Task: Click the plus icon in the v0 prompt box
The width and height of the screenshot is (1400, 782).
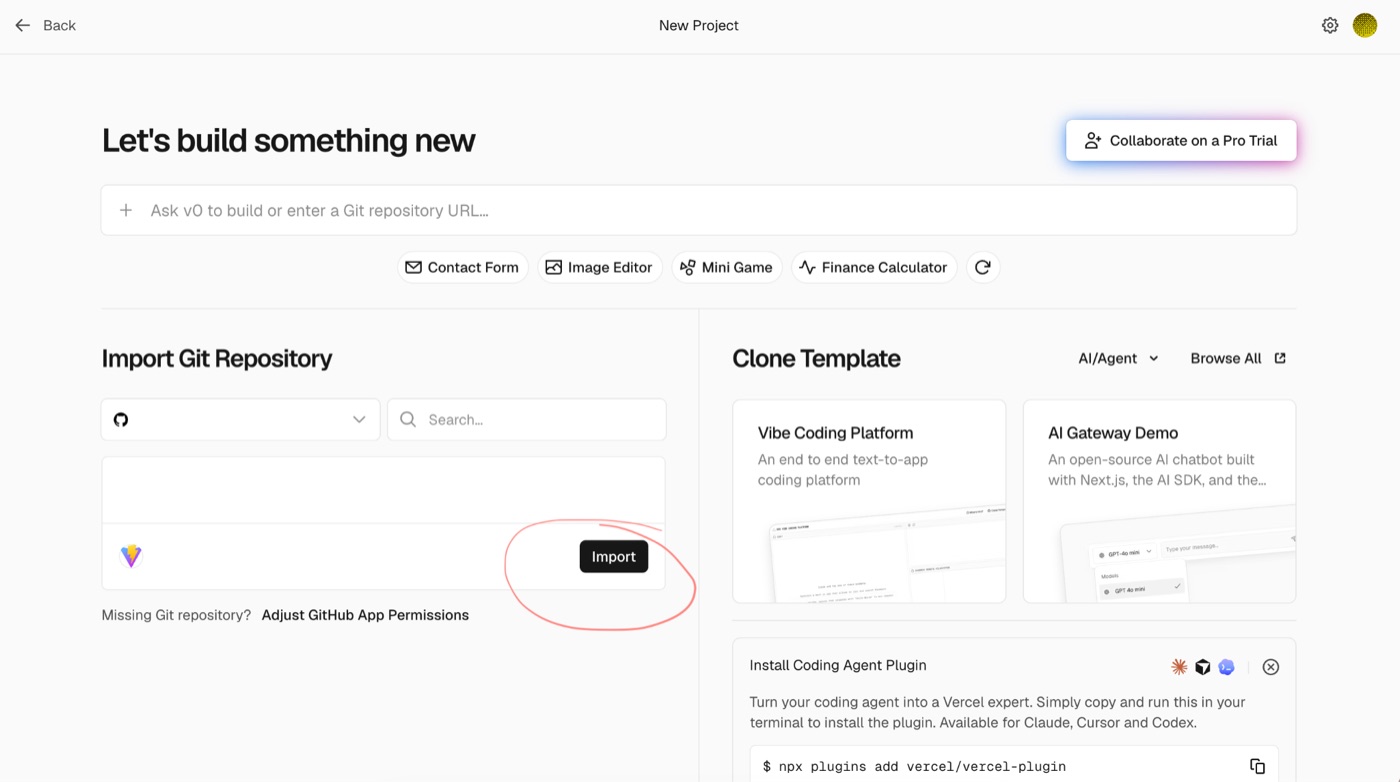Action: (126, 210)
